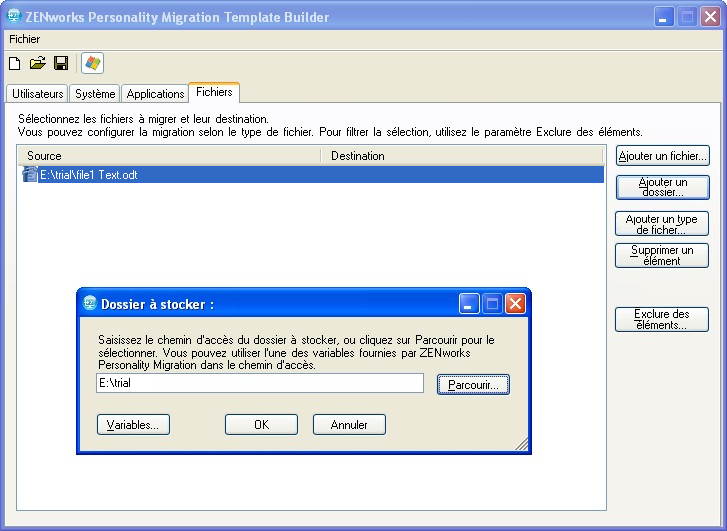
Task: Select the Fichiers tab
Action: 214,92
